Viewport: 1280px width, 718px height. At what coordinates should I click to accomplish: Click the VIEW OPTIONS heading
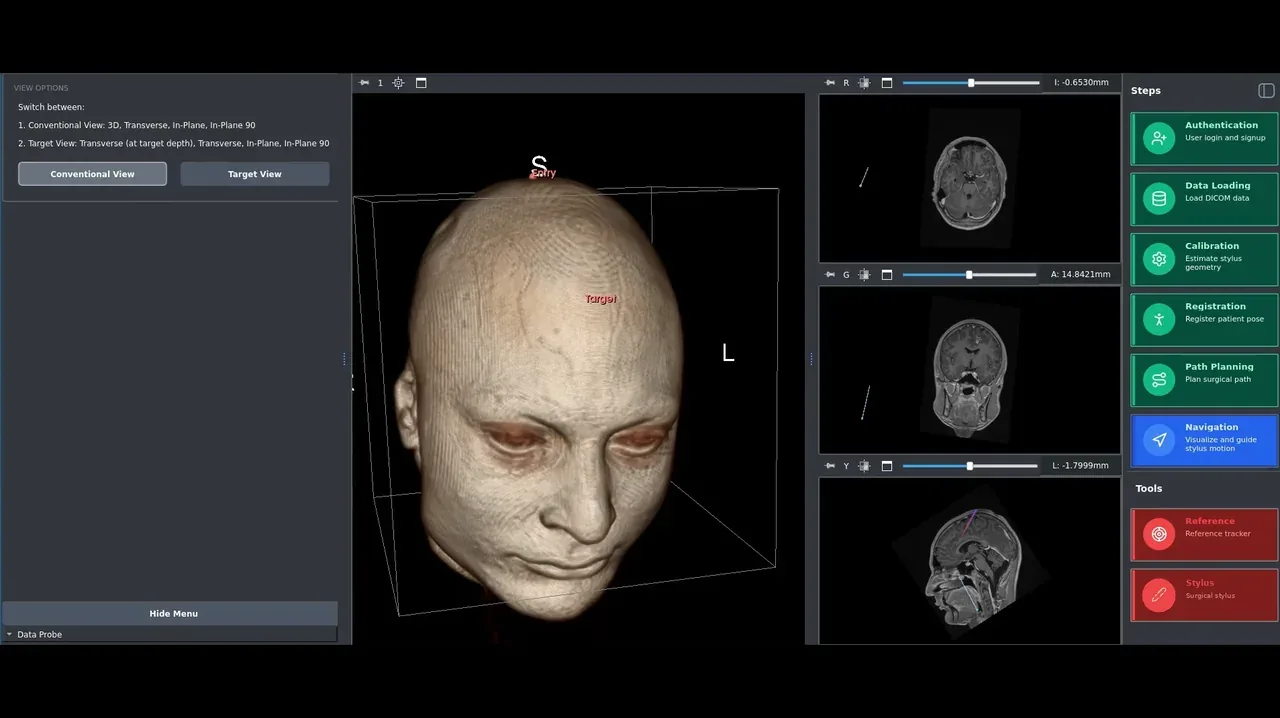click(x=41, y=88)
